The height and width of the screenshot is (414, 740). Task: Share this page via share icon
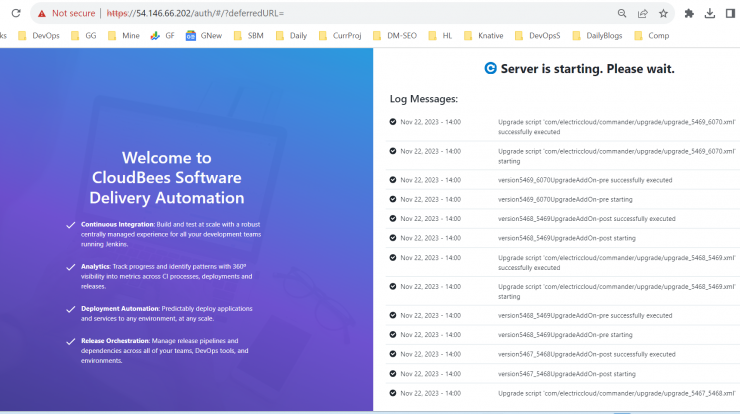tap(643, 14)
